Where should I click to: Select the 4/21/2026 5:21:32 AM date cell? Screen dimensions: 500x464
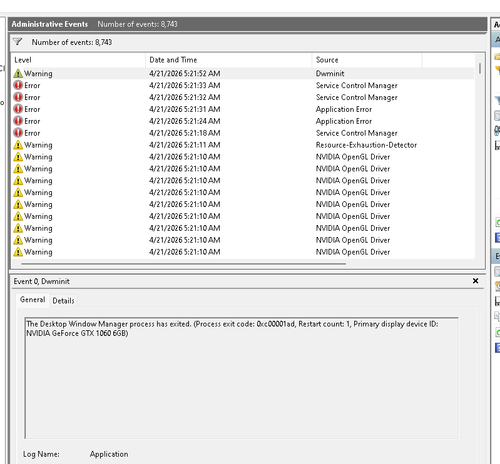tap(185, 97)
